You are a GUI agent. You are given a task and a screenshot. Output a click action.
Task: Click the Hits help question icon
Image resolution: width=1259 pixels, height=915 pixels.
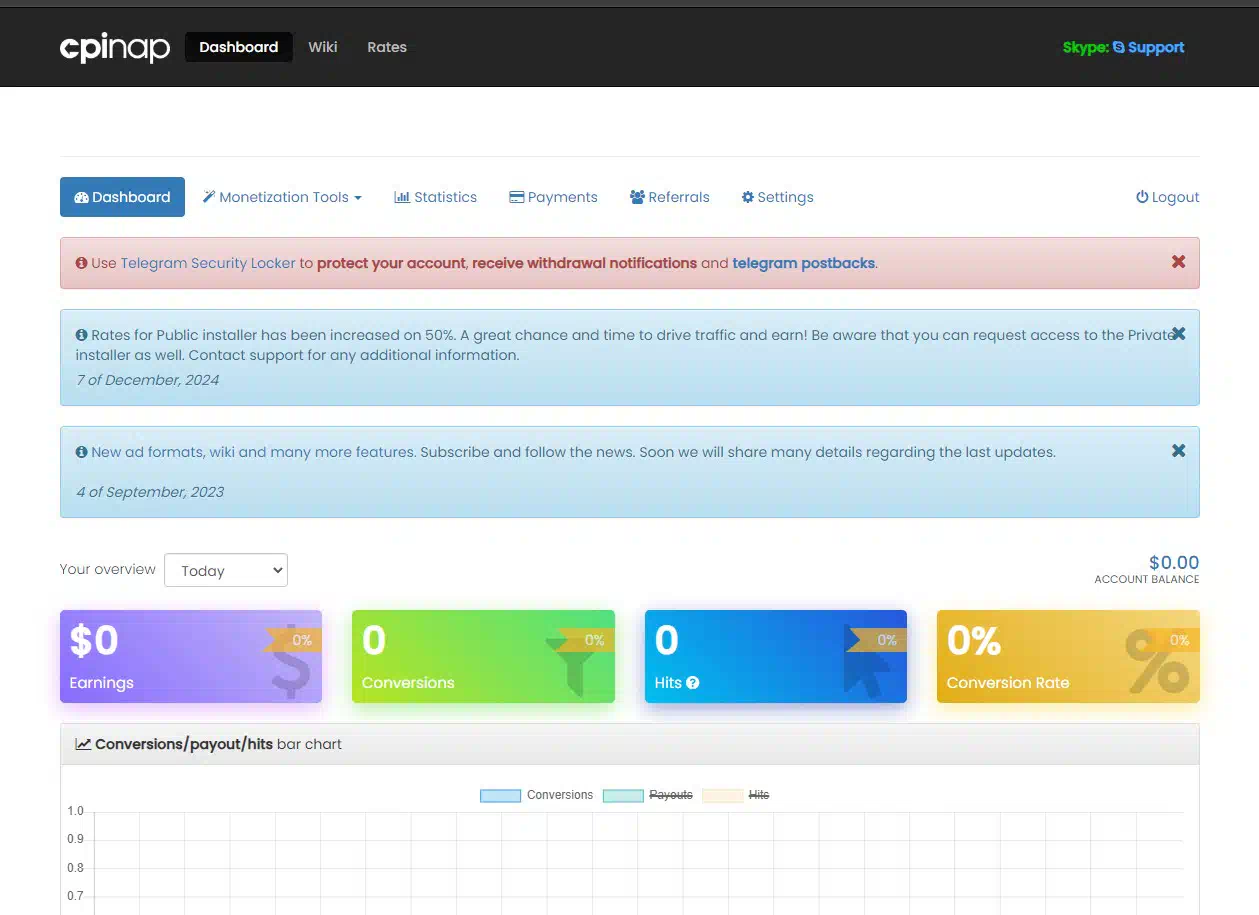tap(693, 683)
